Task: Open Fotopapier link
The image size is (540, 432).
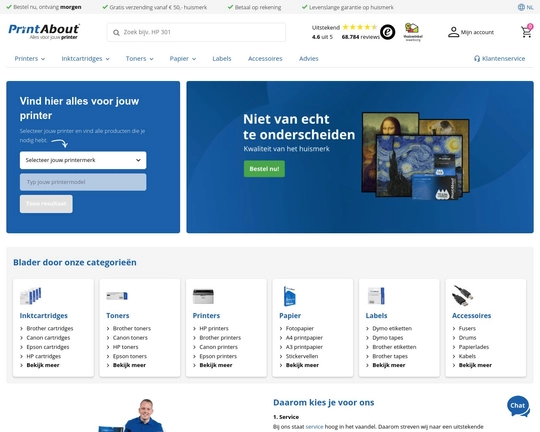Action: point(300,328)
